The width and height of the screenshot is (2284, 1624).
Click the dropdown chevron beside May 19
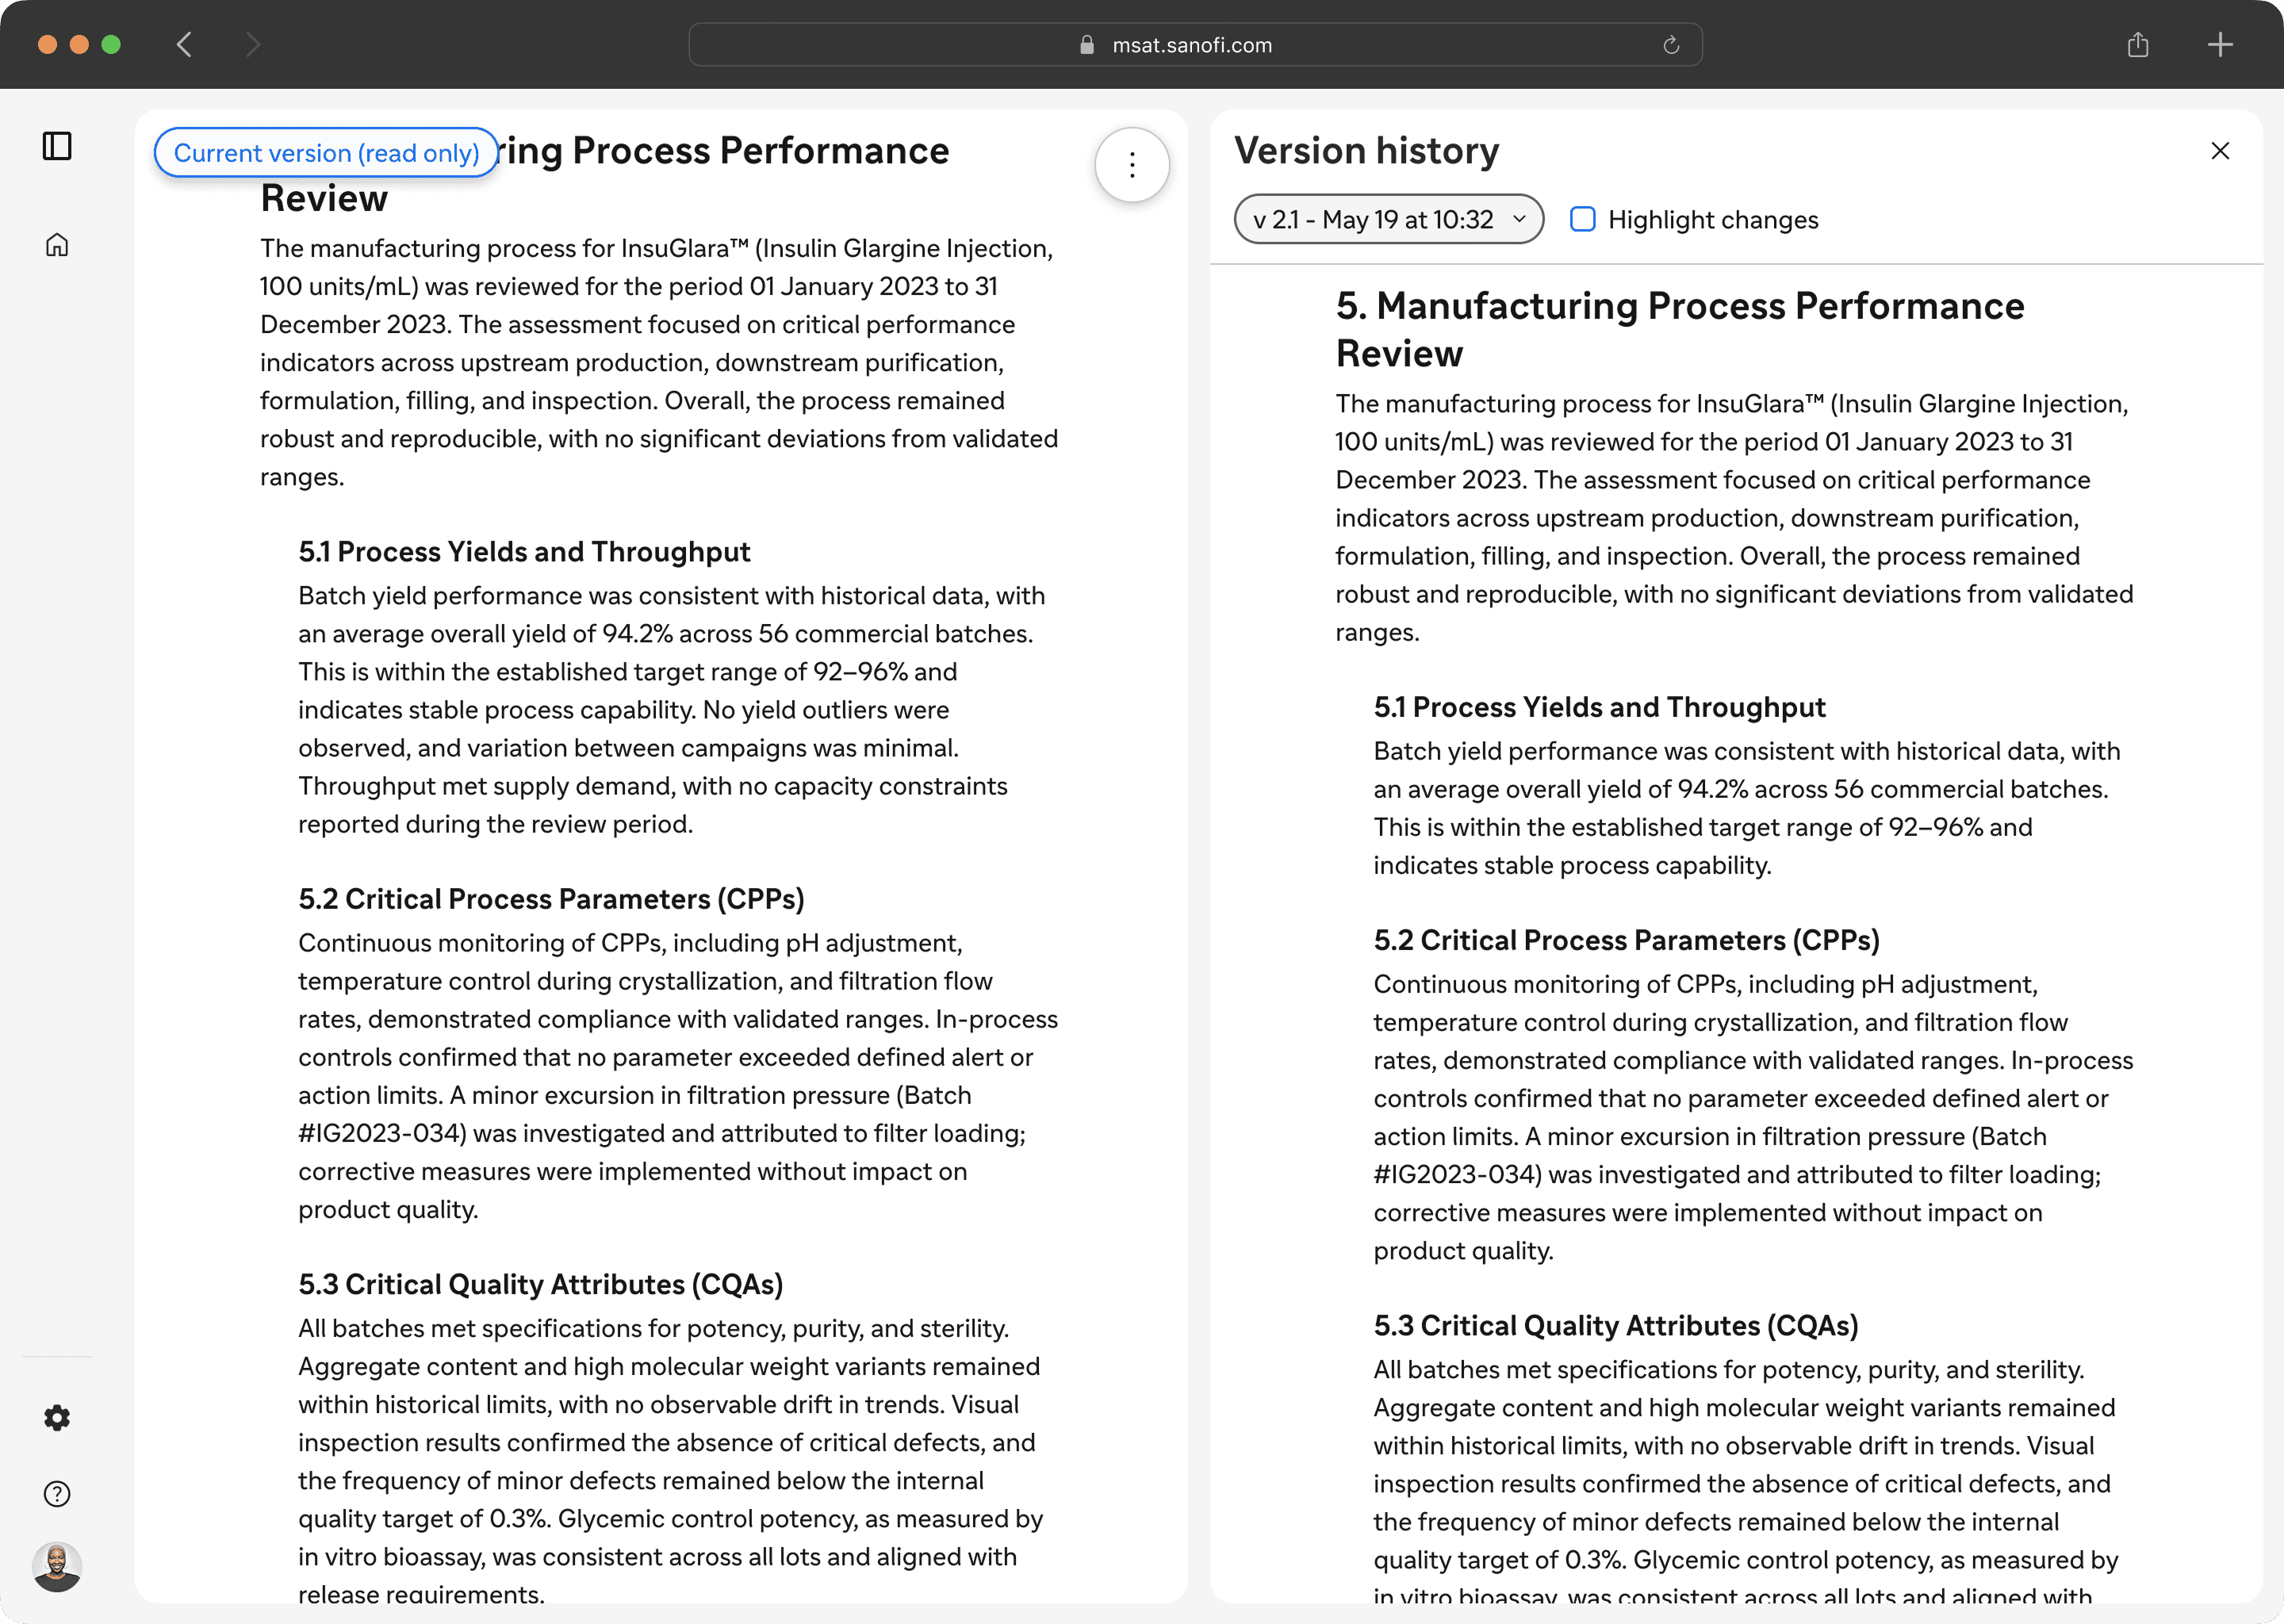pos(1520,219)
